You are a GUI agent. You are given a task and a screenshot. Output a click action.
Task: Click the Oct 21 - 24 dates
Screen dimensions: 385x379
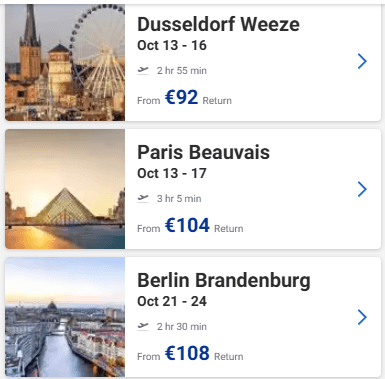(172, 301)
